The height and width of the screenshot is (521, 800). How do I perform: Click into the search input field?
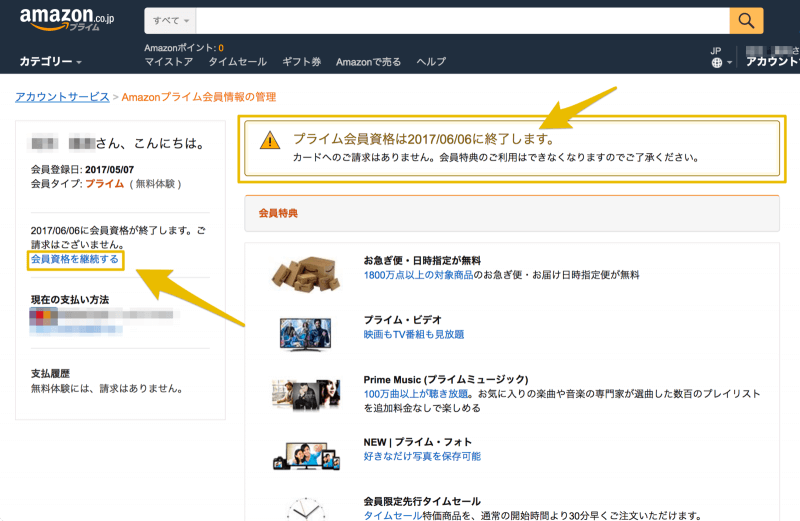tap(462, 21)
